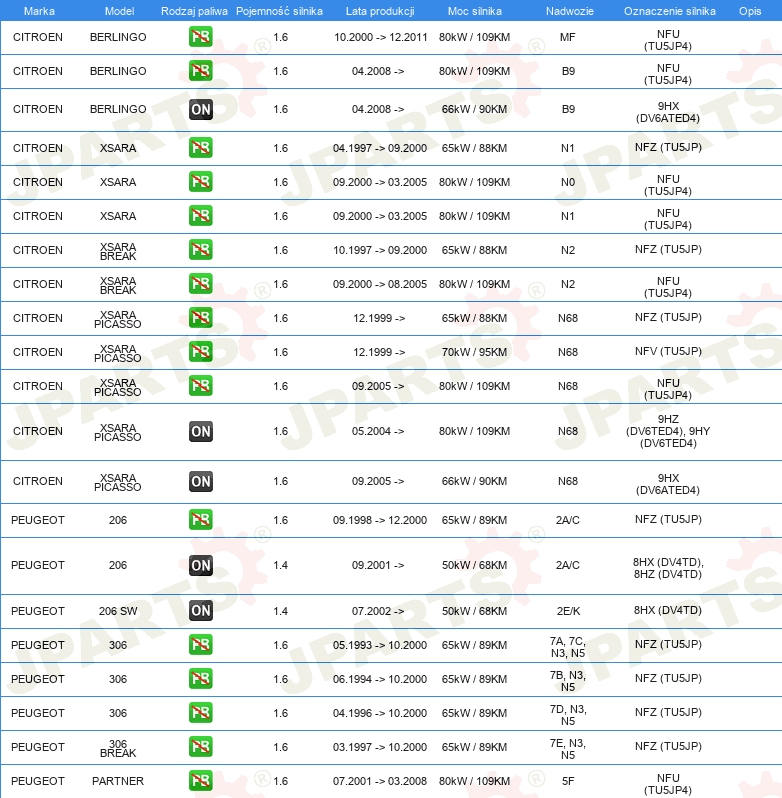Viewport: 782px width, 798px height.
Task: Click diesel ON icon for Peugeot 206 SW row
Action: [x=200, y=611]
